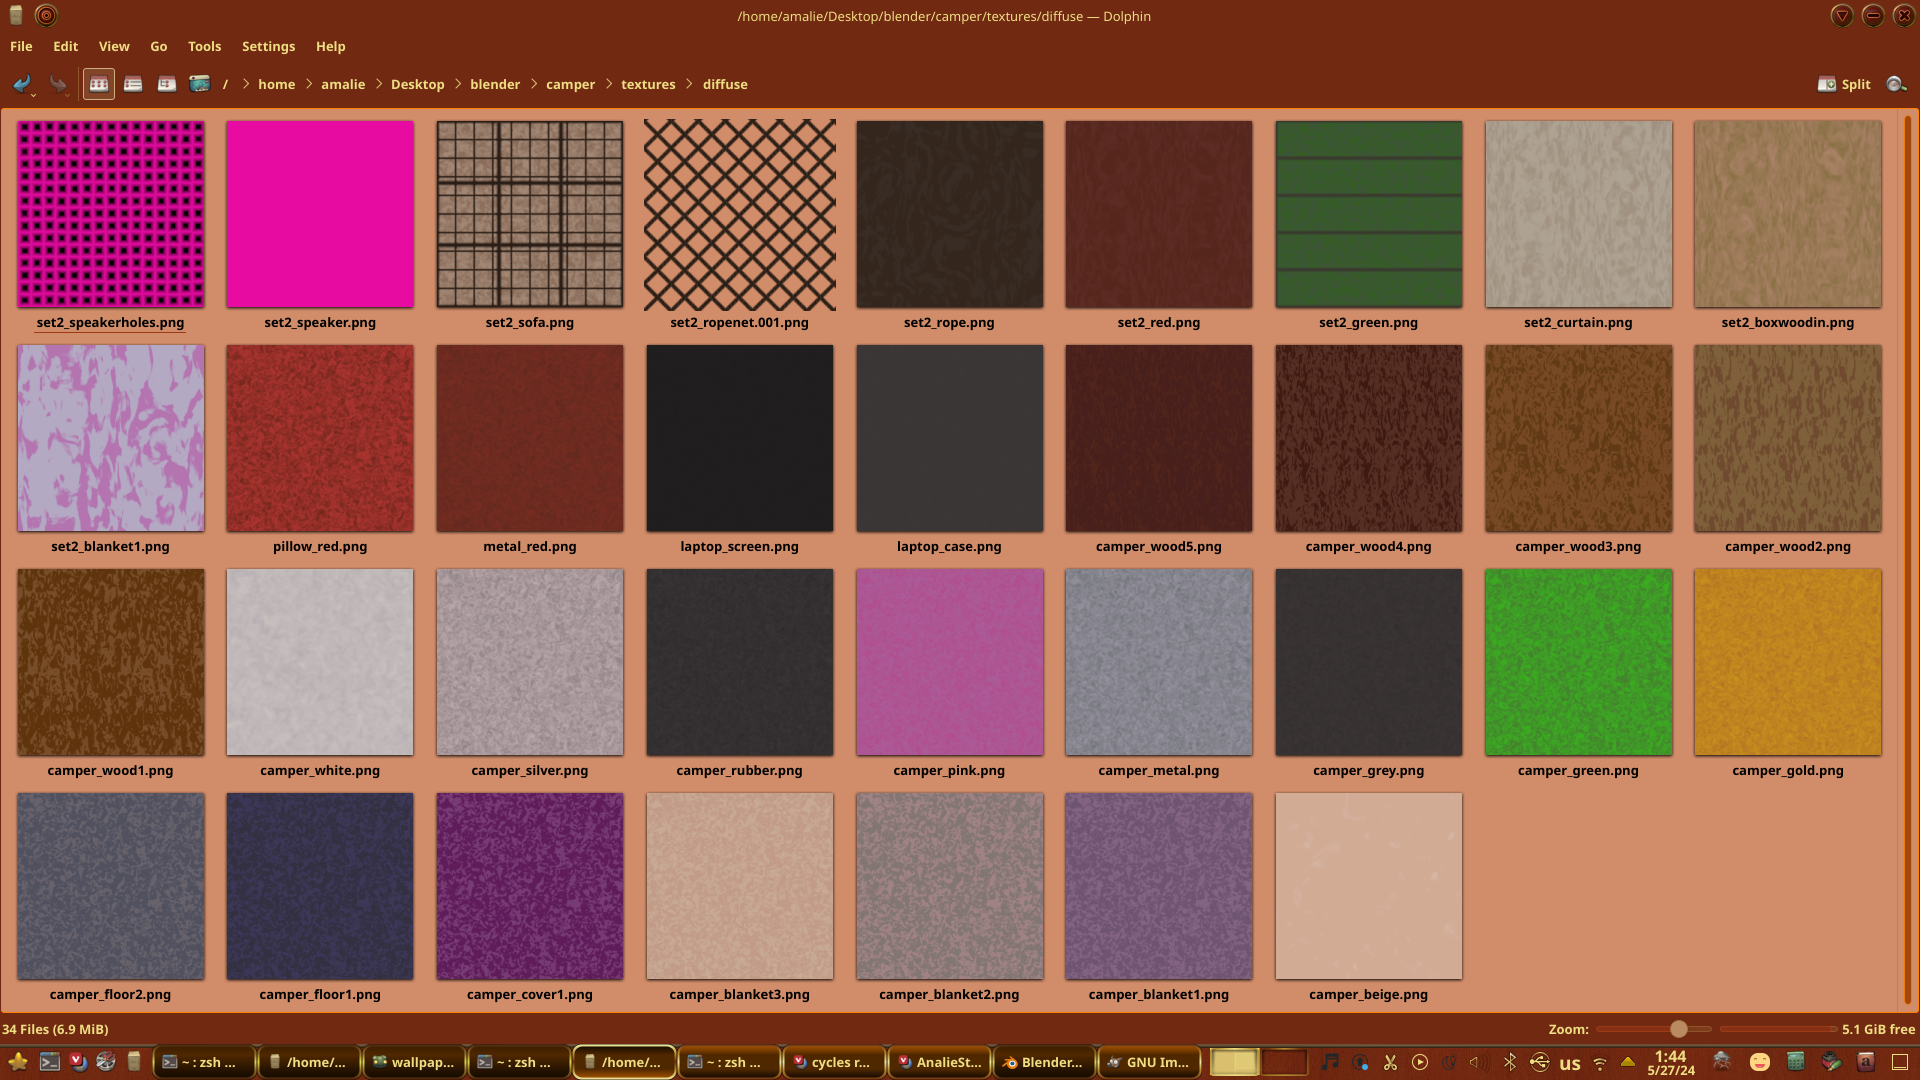This screenshot has height=1080, width=1920.
Task: Switch to Details view mode
Action: (x=166, y=84)
